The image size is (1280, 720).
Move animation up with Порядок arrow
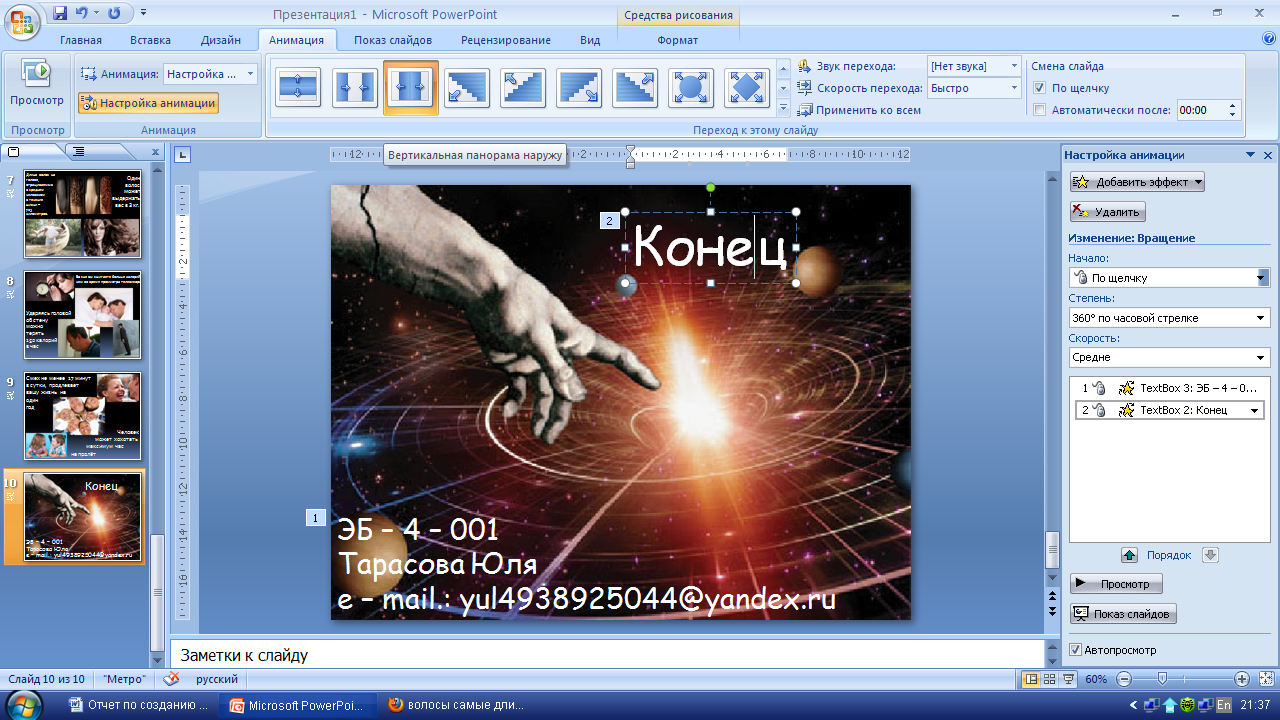click(x=1129, y=555)
